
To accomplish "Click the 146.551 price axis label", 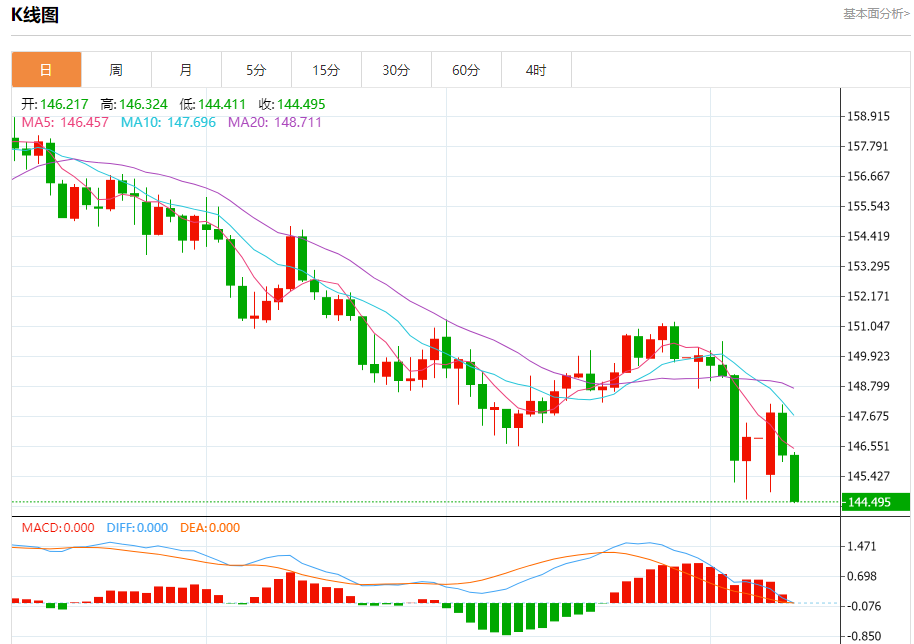I will click(869, 446).
